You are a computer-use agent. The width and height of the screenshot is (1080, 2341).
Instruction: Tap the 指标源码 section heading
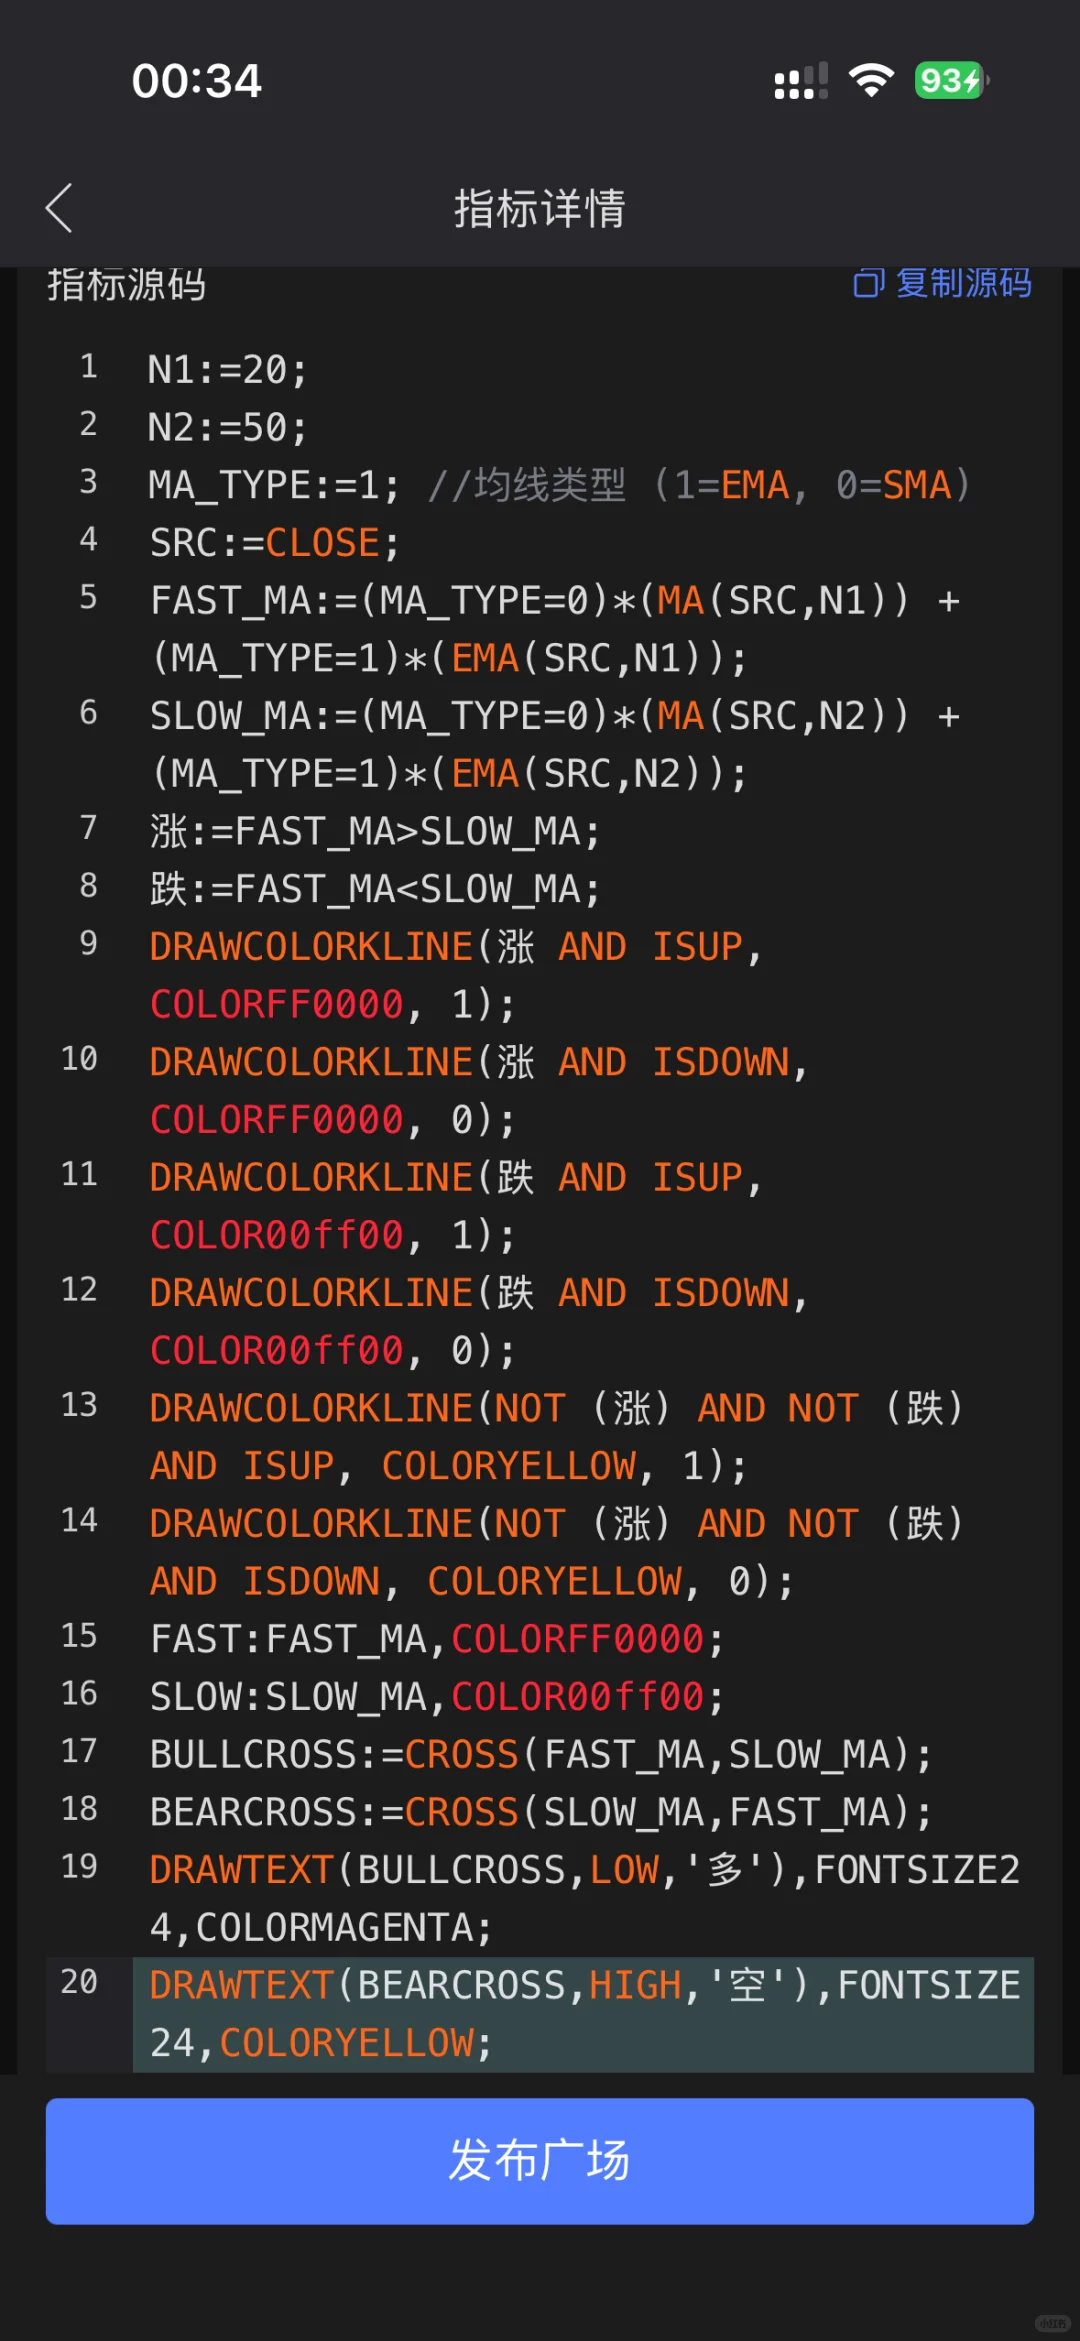coord(127,285)
